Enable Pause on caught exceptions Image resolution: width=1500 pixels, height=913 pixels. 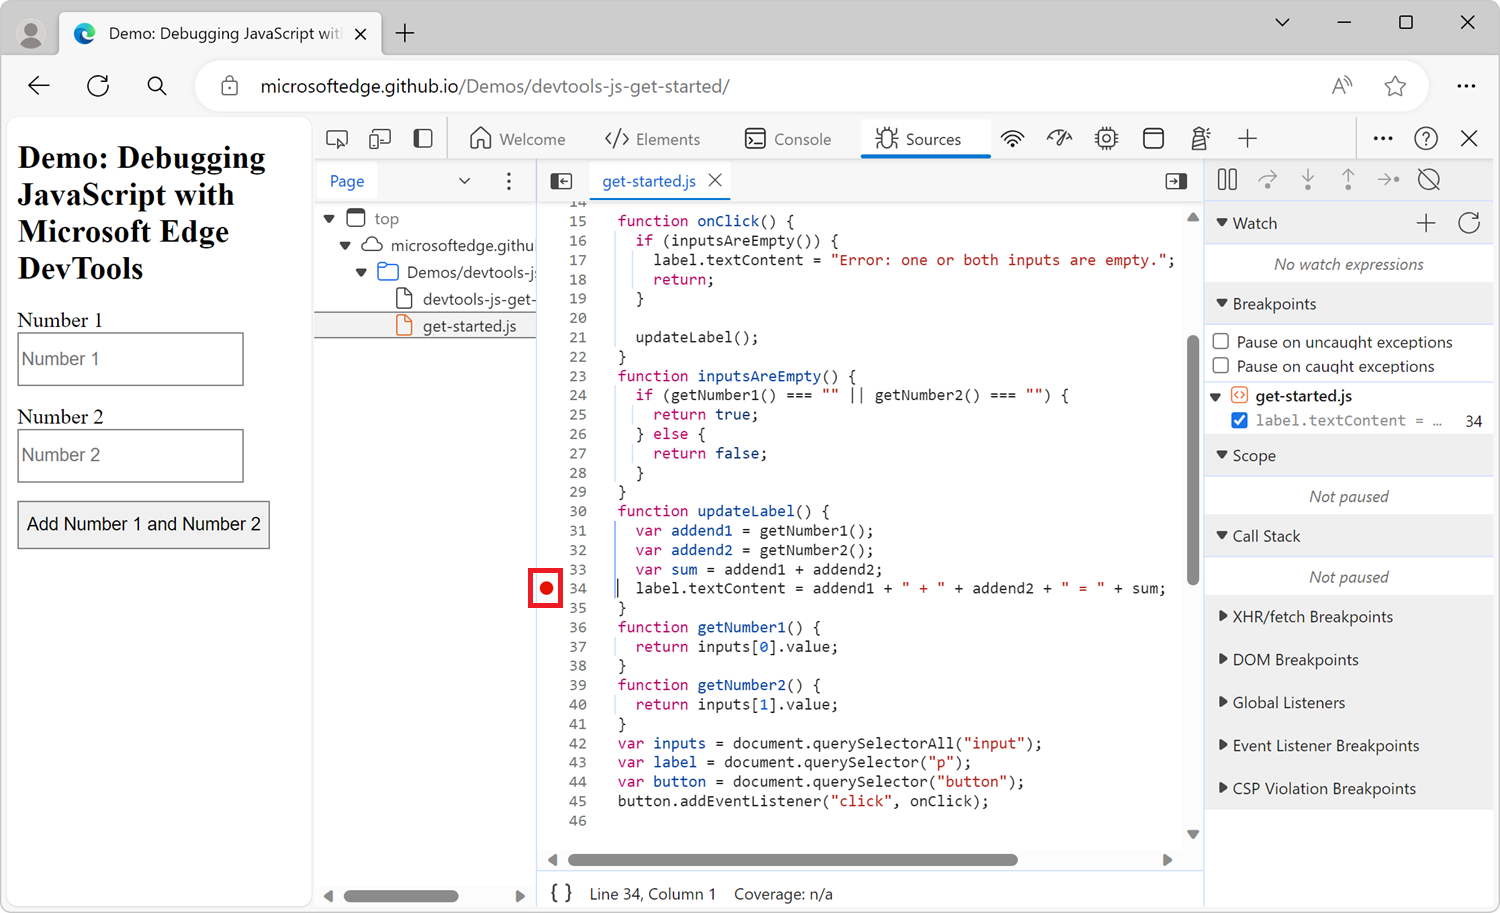(1220, 365)
